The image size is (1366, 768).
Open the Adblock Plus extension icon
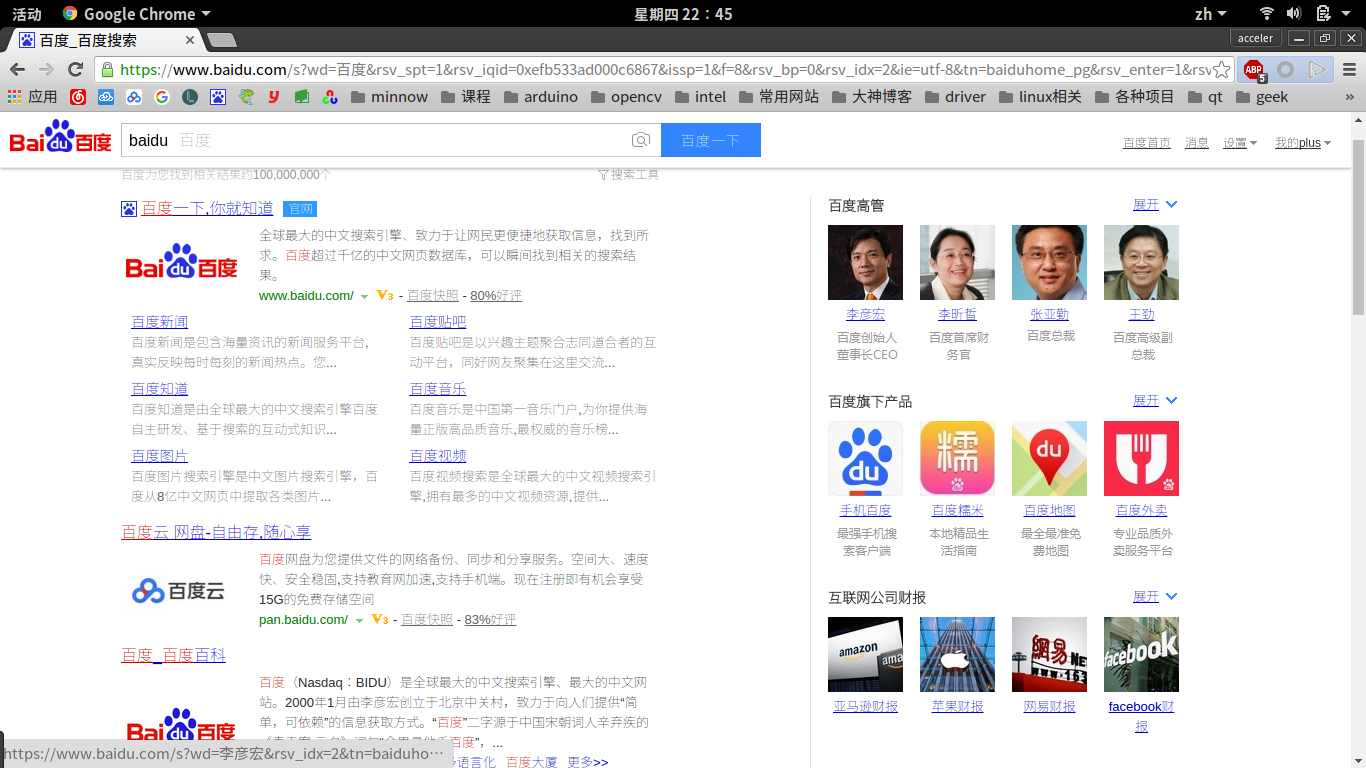coord(1254,70)
